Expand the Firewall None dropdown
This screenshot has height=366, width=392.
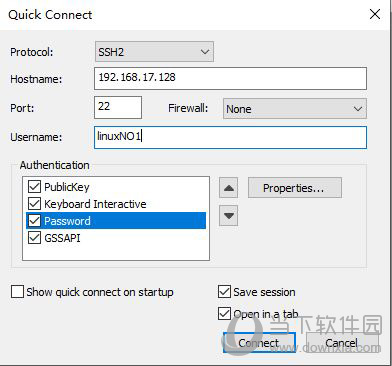pyautogui.click(x=295, y=108)
